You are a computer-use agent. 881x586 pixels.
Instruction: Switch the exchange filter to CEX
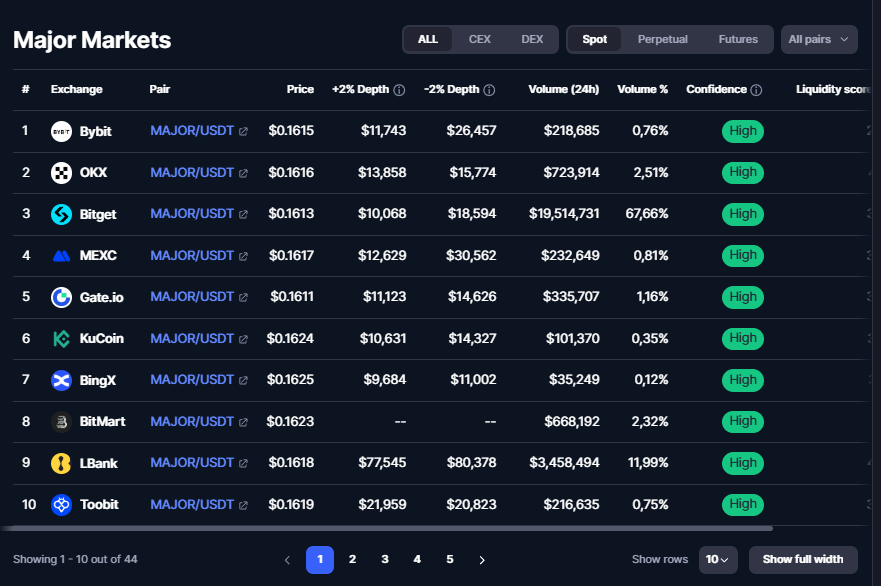[480, 40]
